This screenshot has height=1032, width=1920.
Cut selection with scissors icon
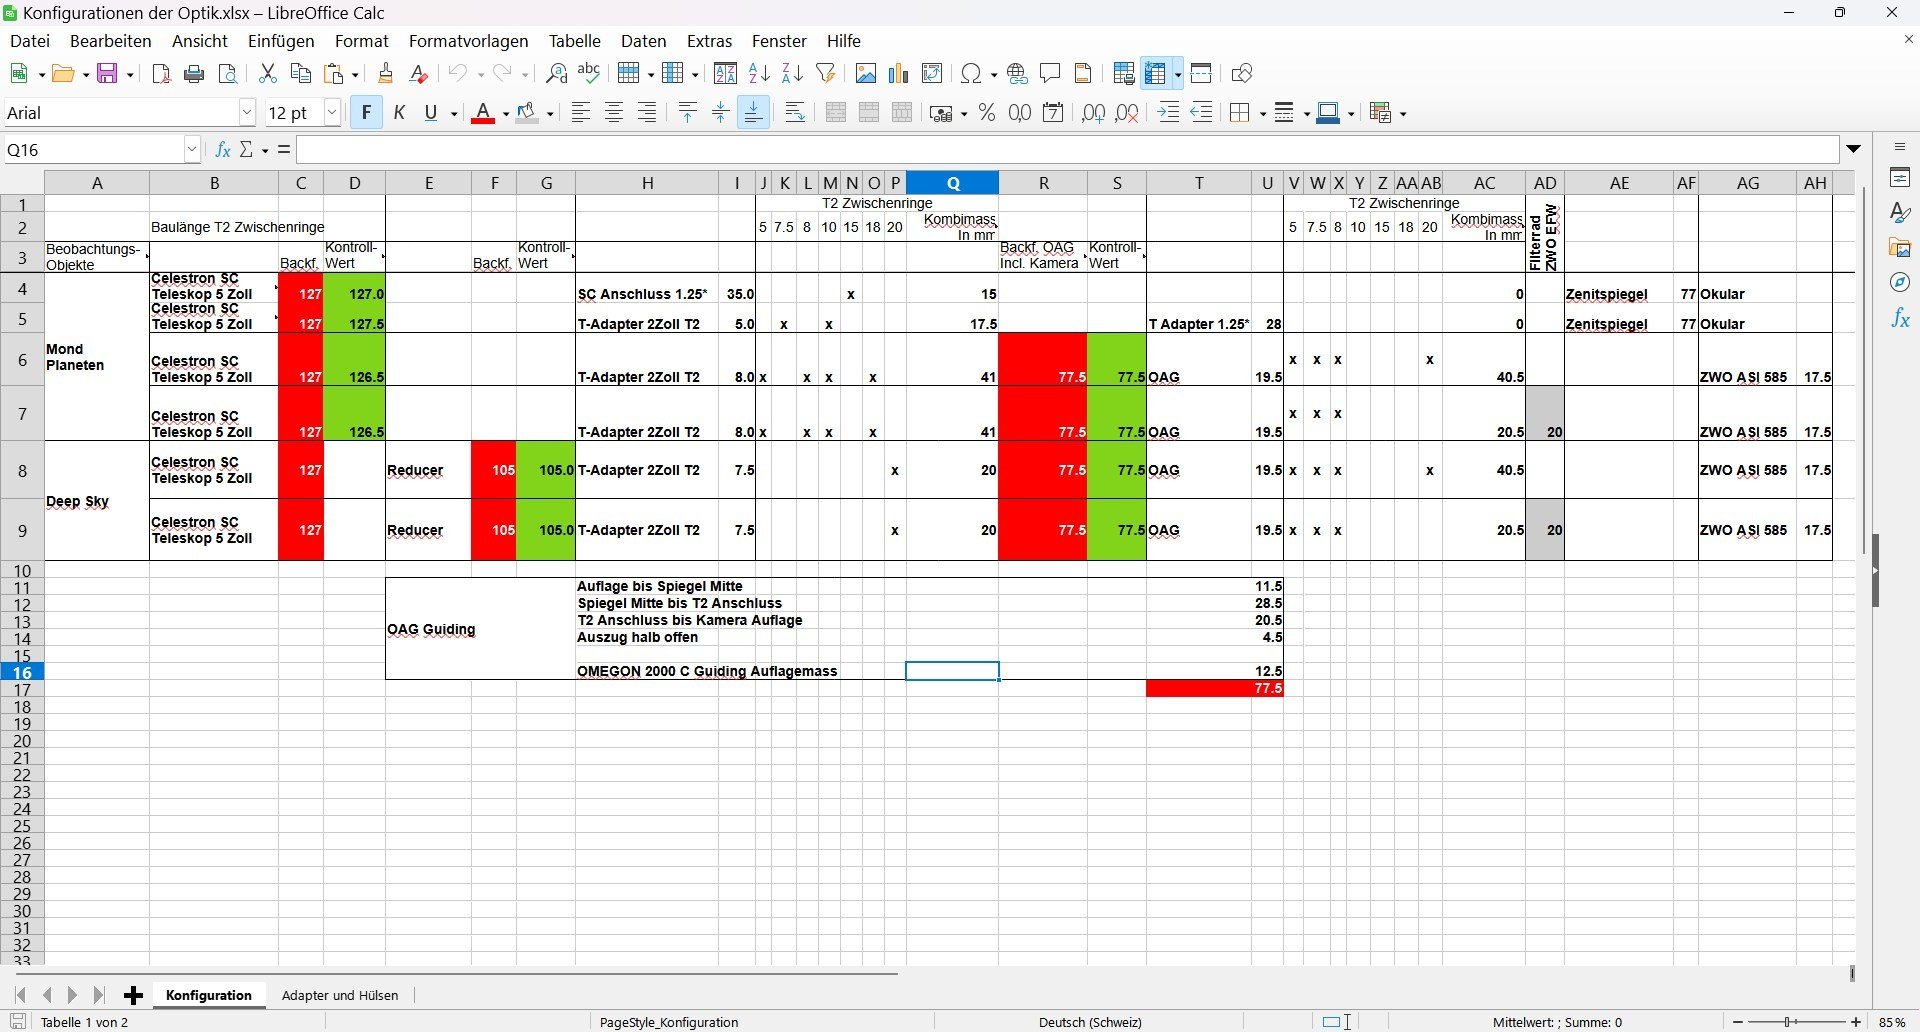[x=267, y=73]
